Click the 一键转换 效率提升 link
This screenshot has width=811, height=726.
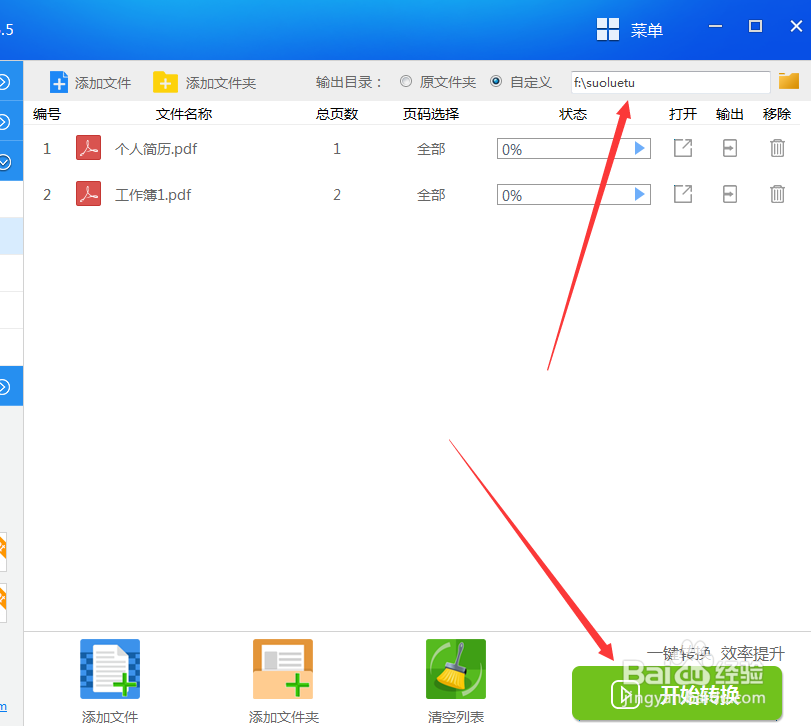[x=716, y=652]
